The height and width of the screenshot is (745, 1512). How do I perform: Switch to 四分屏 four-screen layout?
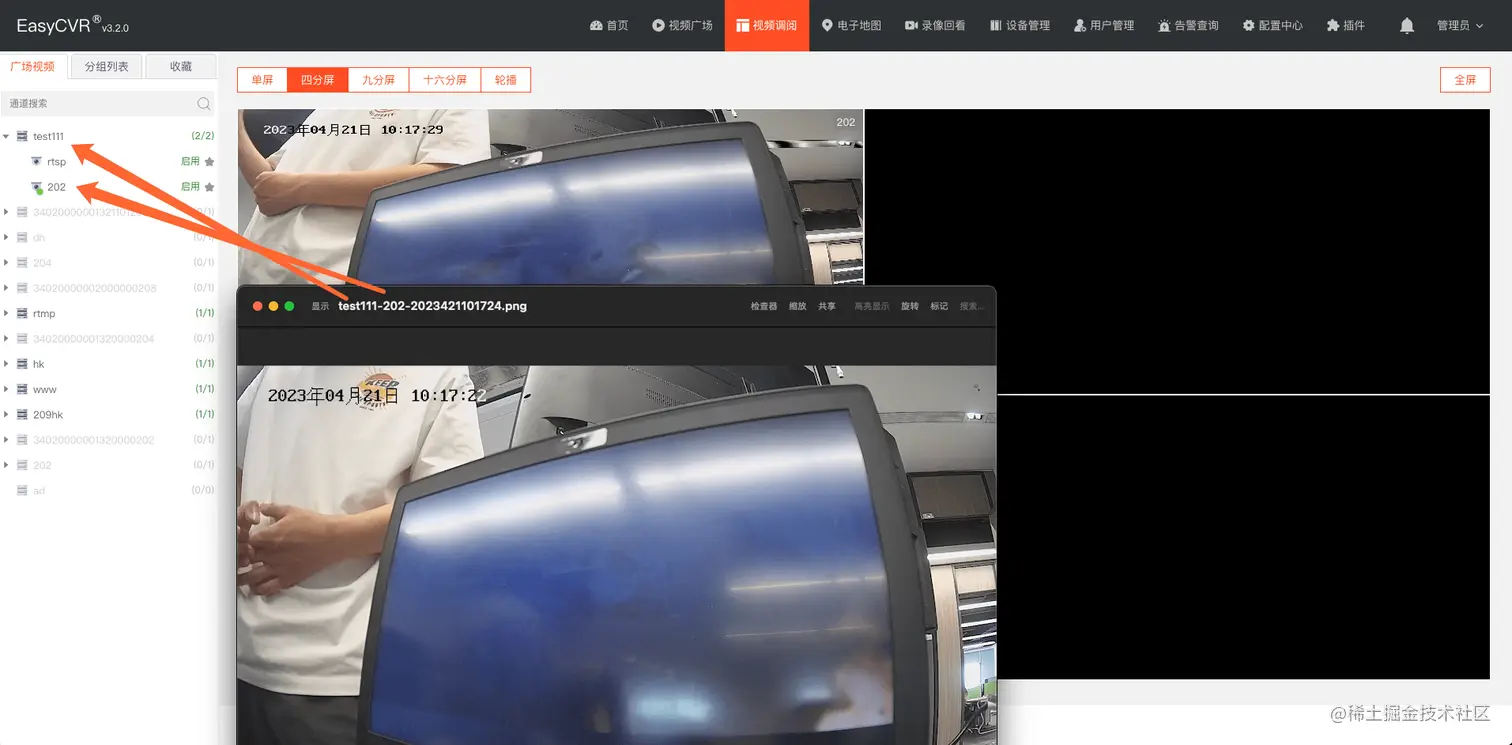point(317,80)
